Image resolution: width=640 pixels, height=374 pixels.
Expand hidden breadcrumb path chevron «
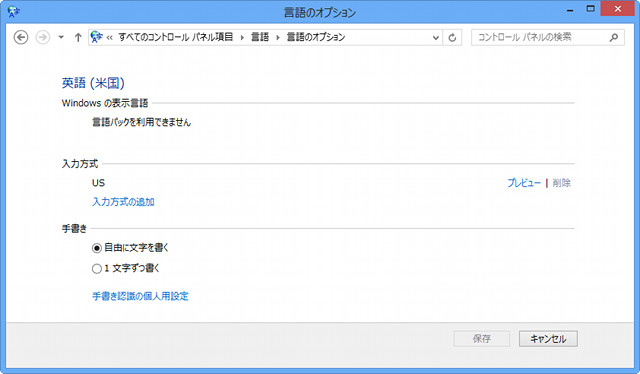point(109,38)
